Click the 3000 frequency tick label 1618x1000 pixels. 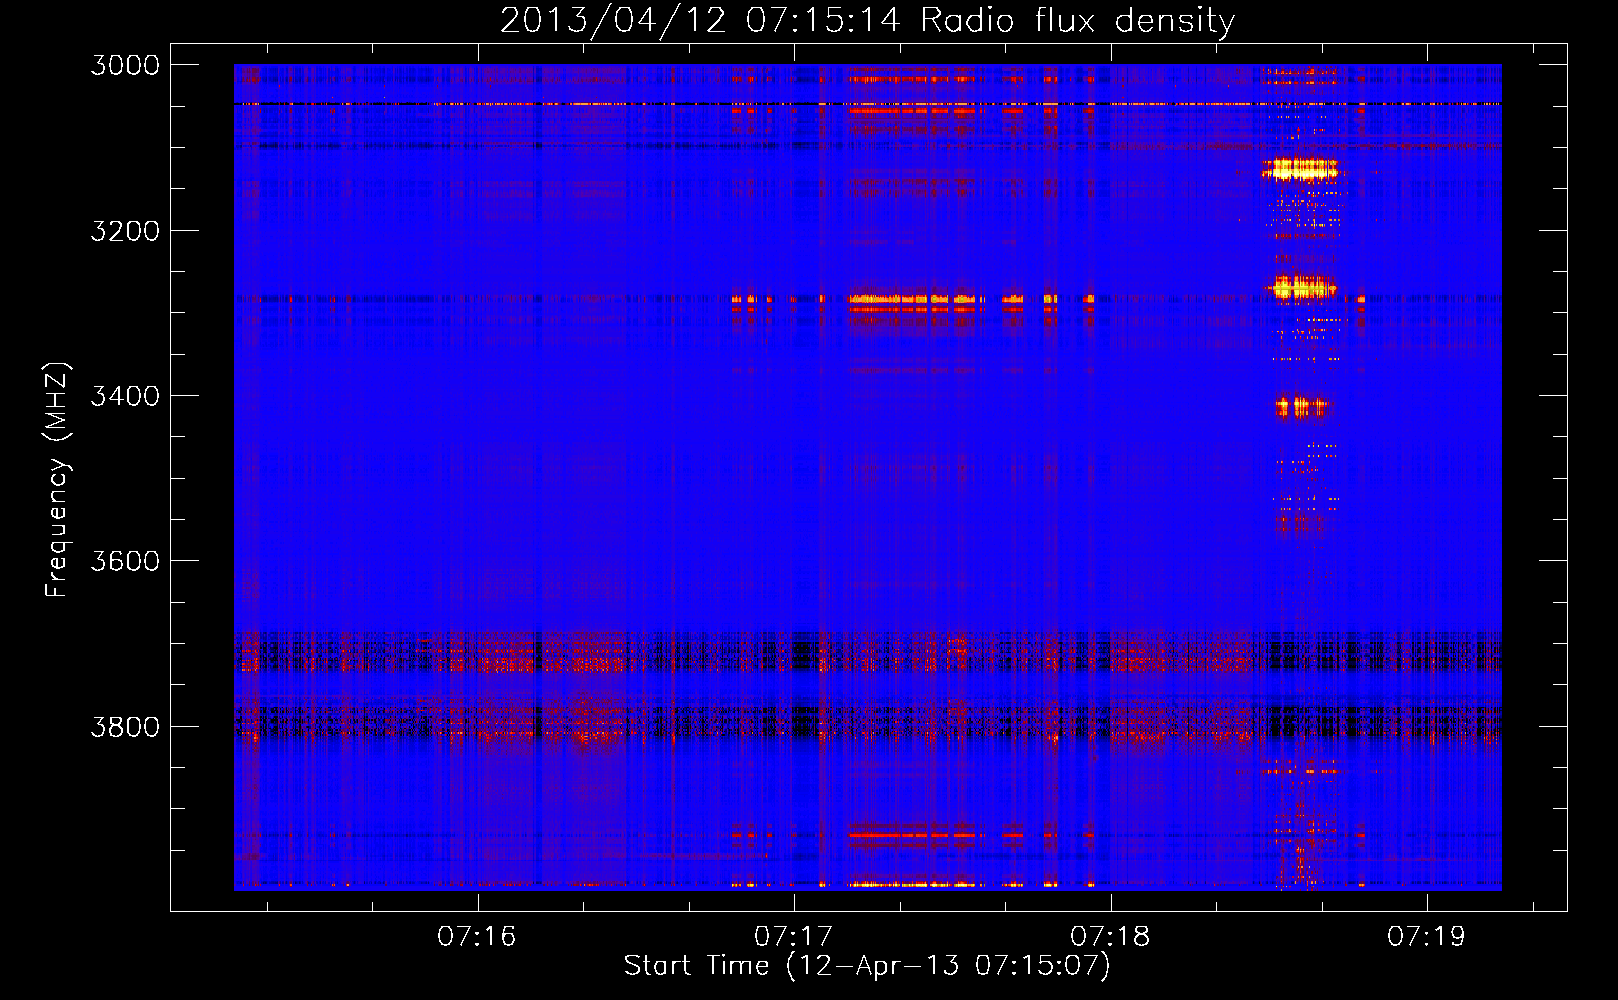coord(125,65)
